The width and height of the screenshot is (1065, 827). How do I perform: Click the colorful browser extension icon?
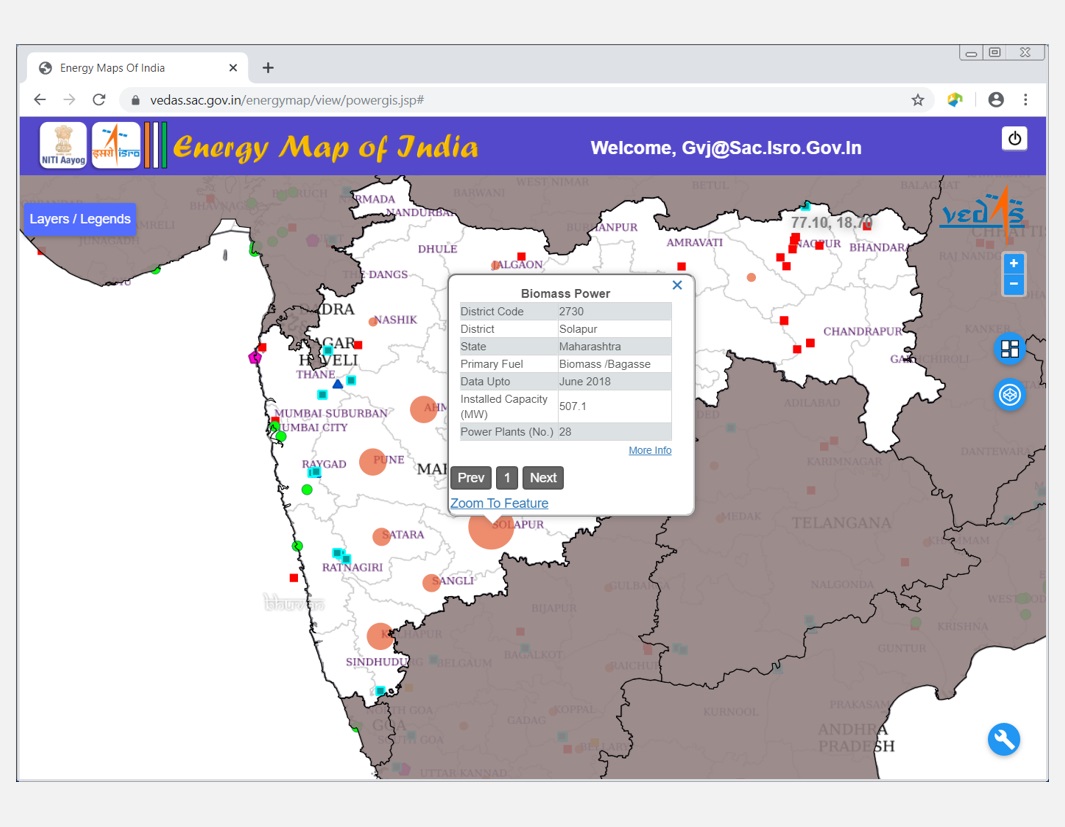pos(955,100)
